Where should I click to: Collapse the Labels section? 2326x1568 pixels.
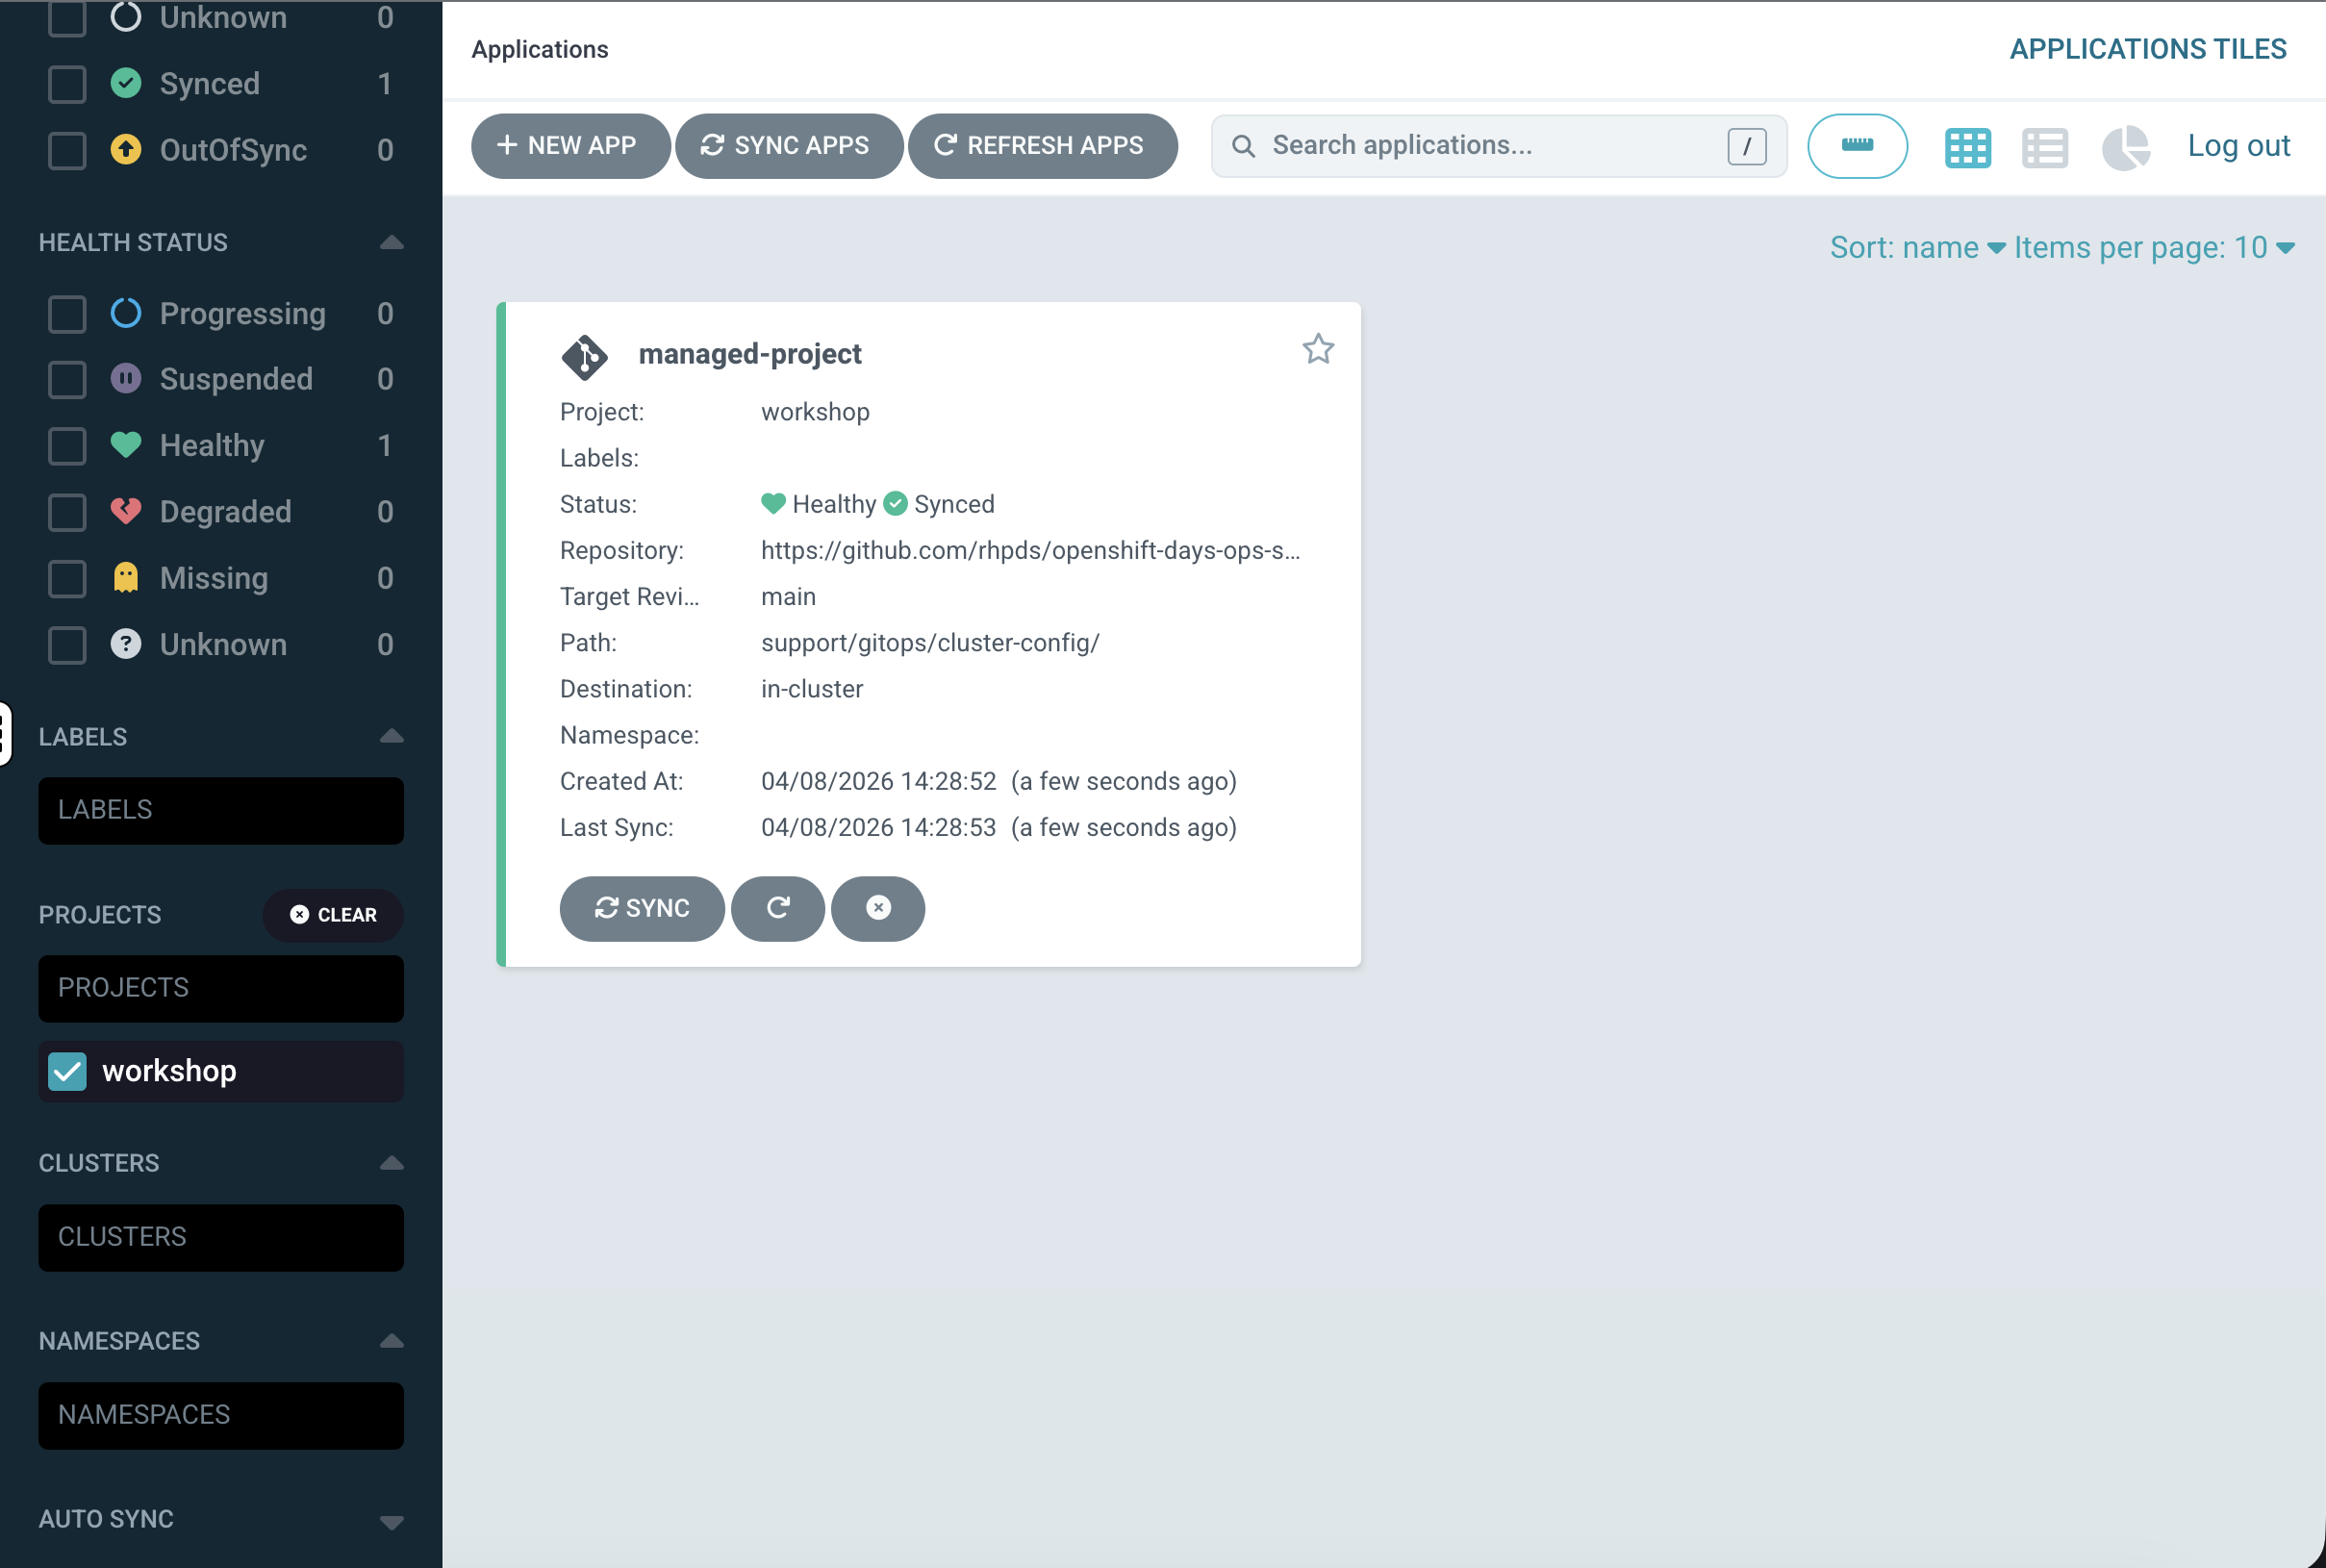[x=392, y=736]
